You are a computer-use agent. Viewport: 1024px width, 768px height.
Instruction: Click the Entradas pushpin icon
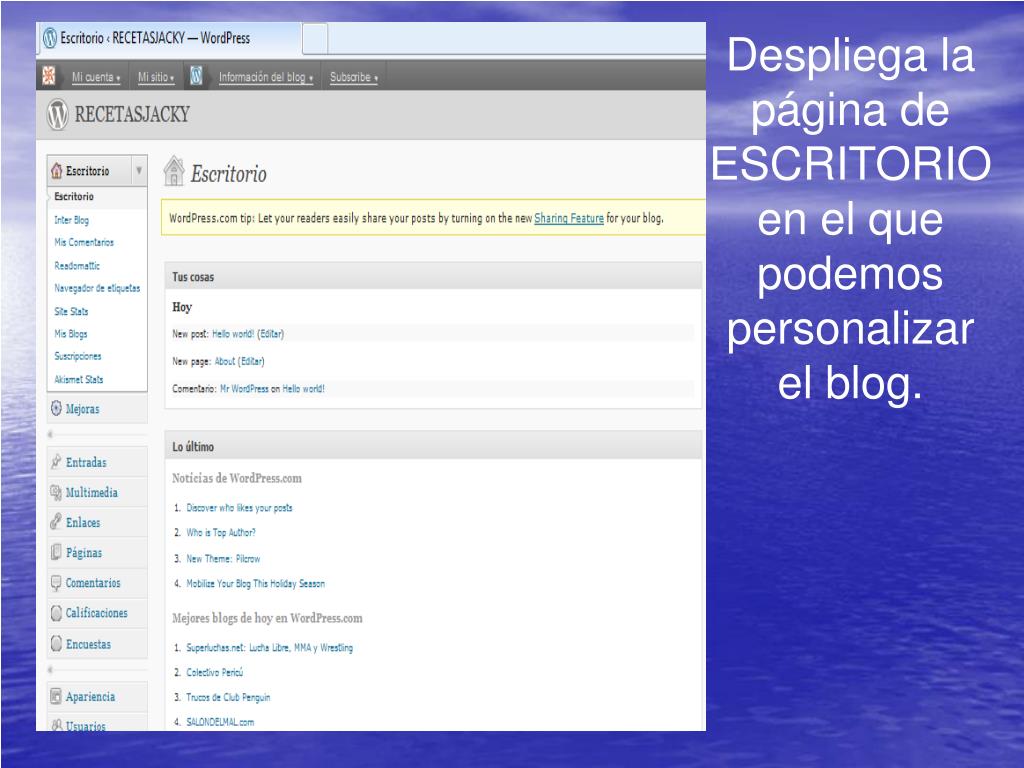pos(56,462)
